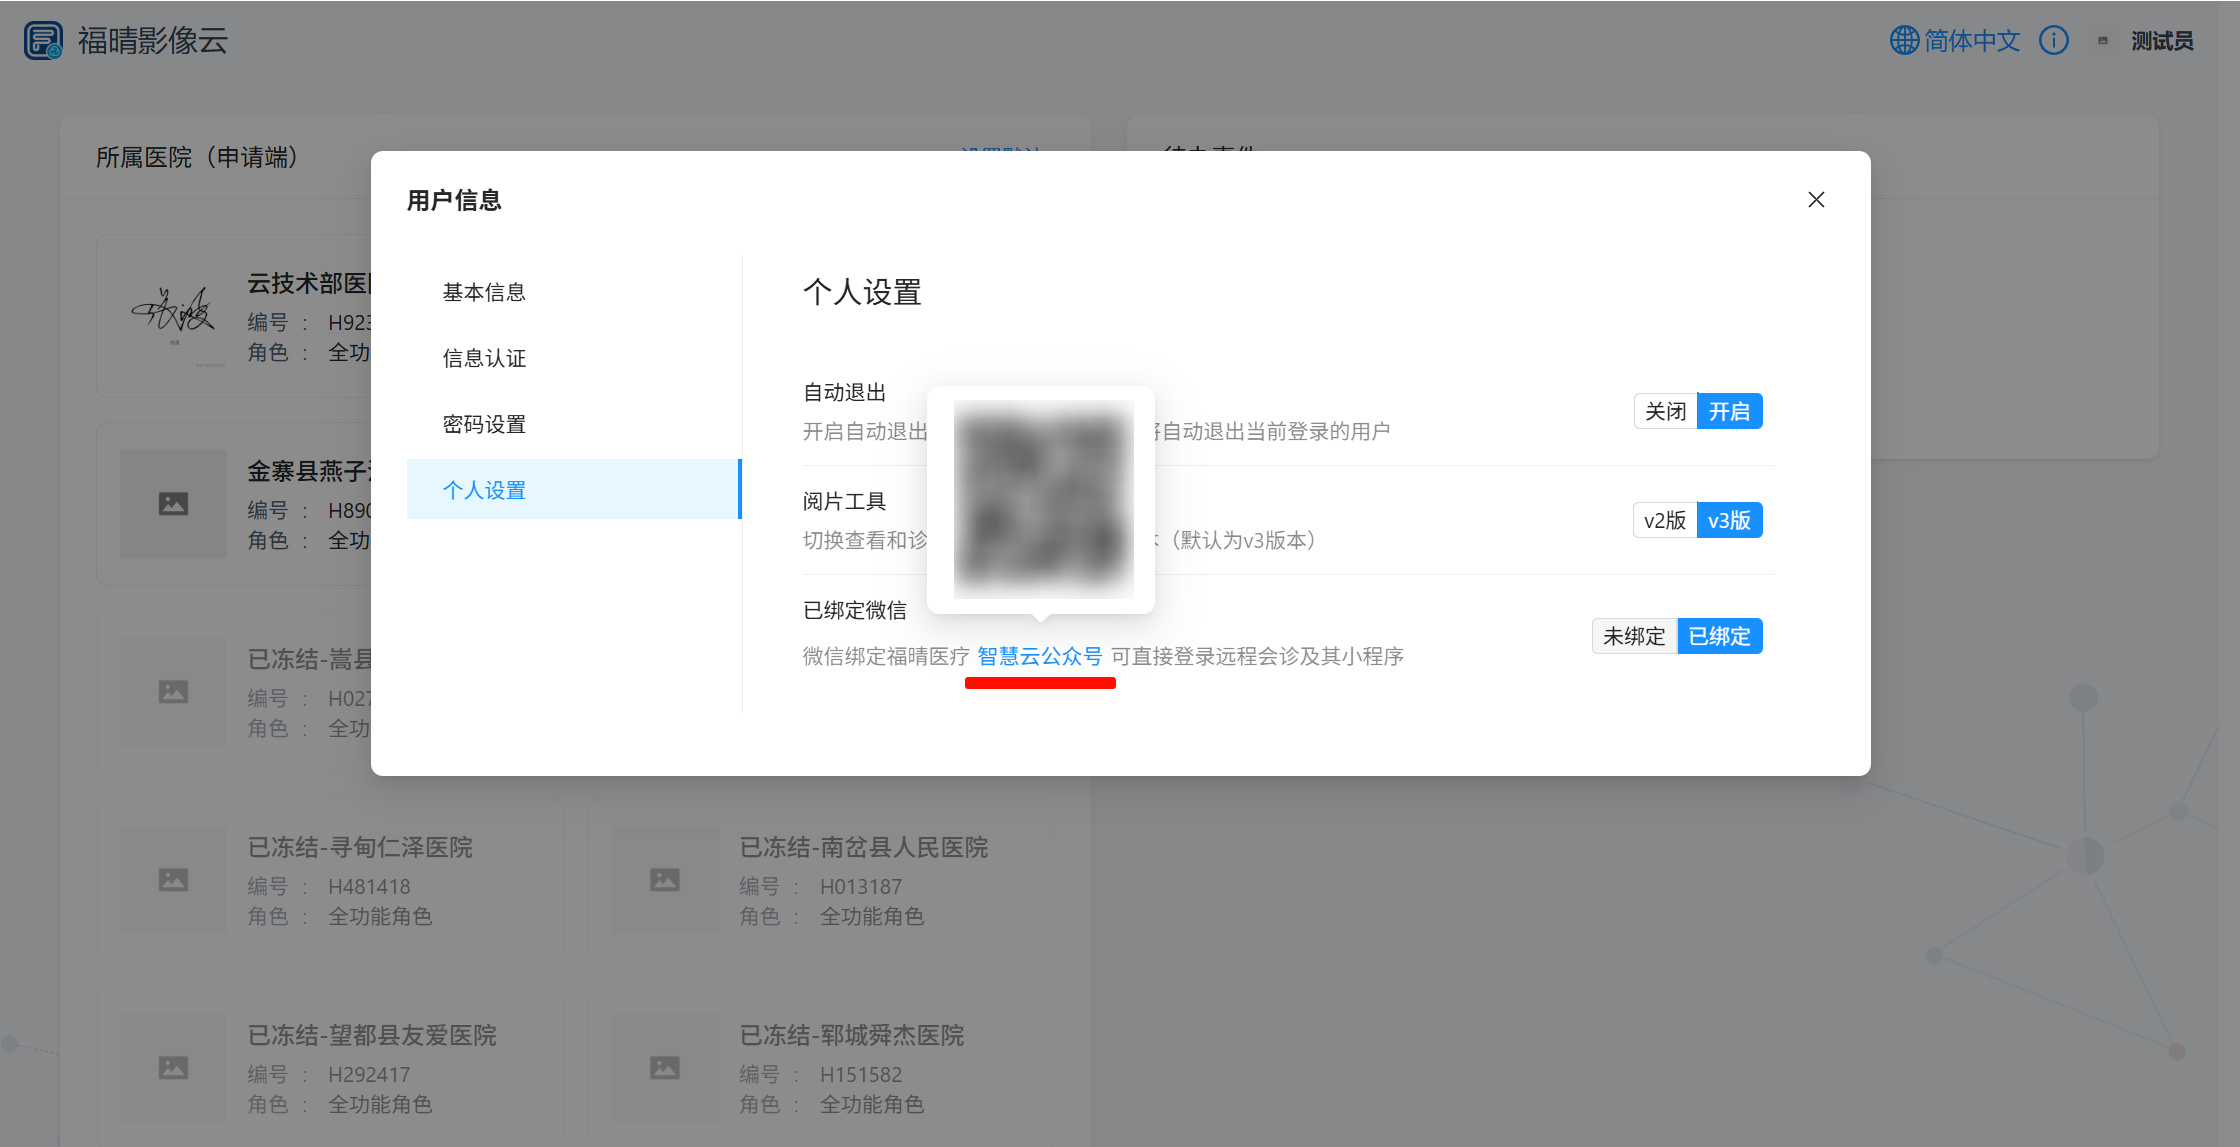Click 寻甸仁泽医院 placeholder image icon

click(x=173, y=880)
